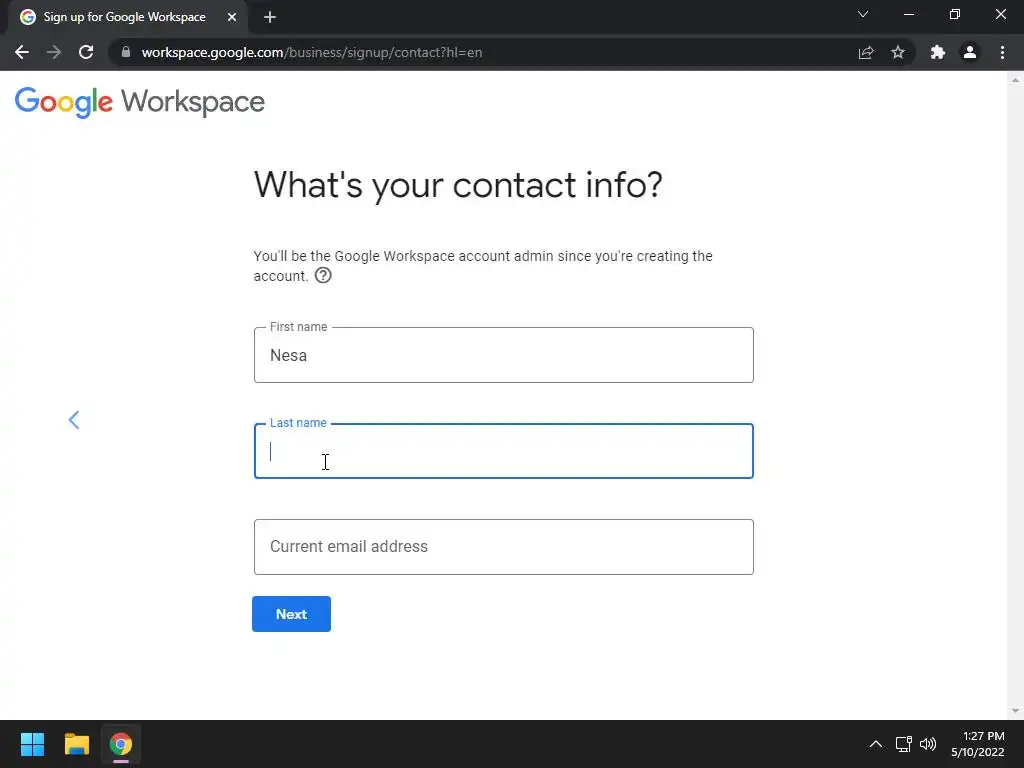Click the volume speaker icon
The width and height of the screenshot is (1024, 768).
click(x=927, y=744)
